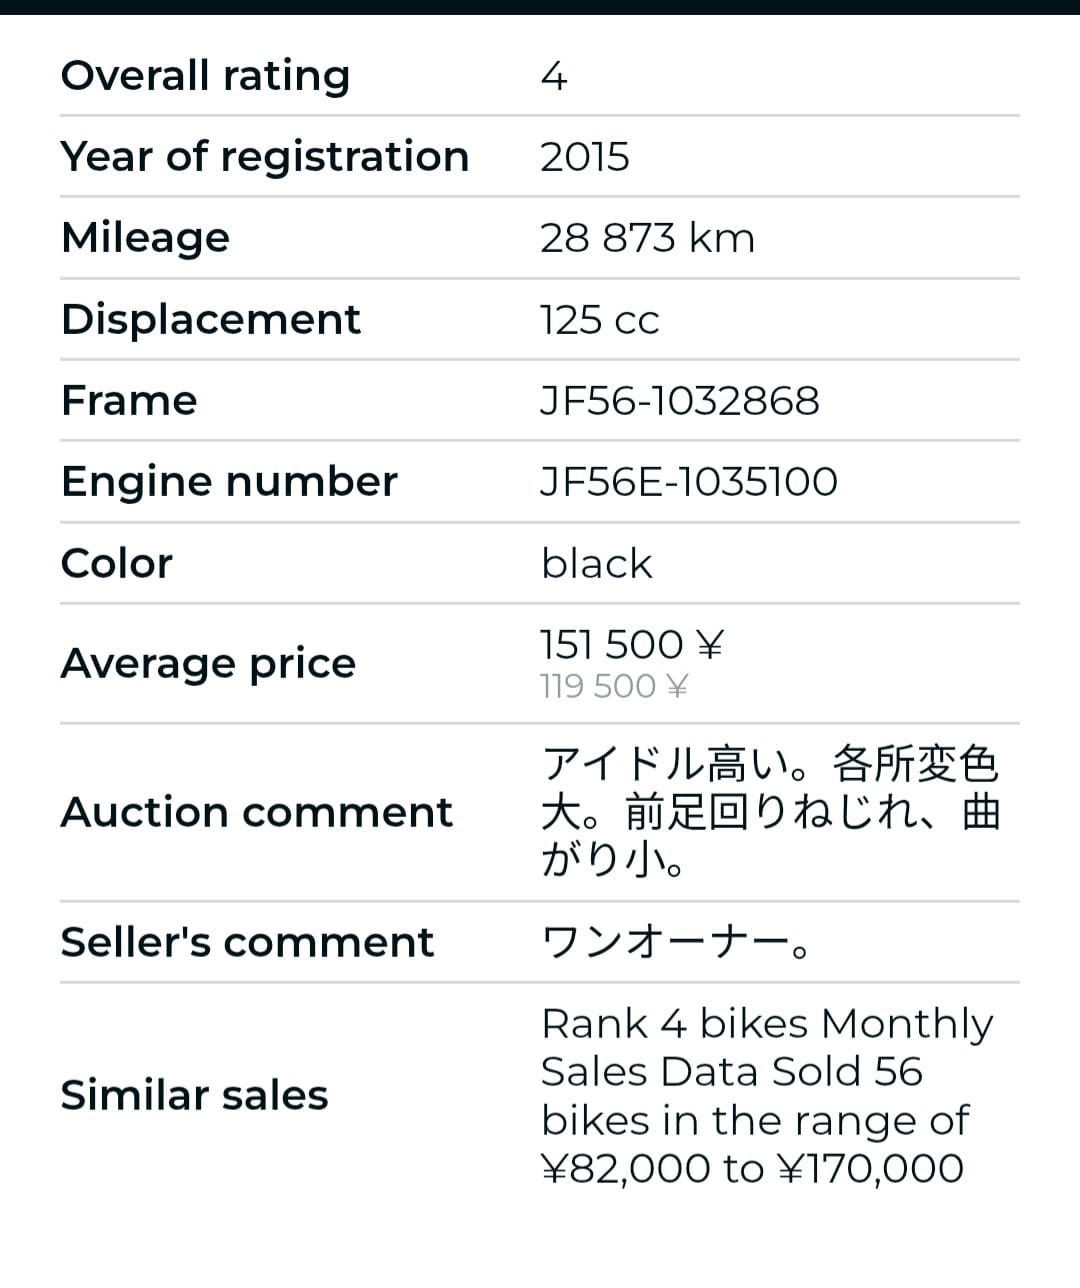Click the greyed 119 500 ¥ price
This screenshot has height=1288, width=1080.
pyautogui.click(x=614, y=687)
